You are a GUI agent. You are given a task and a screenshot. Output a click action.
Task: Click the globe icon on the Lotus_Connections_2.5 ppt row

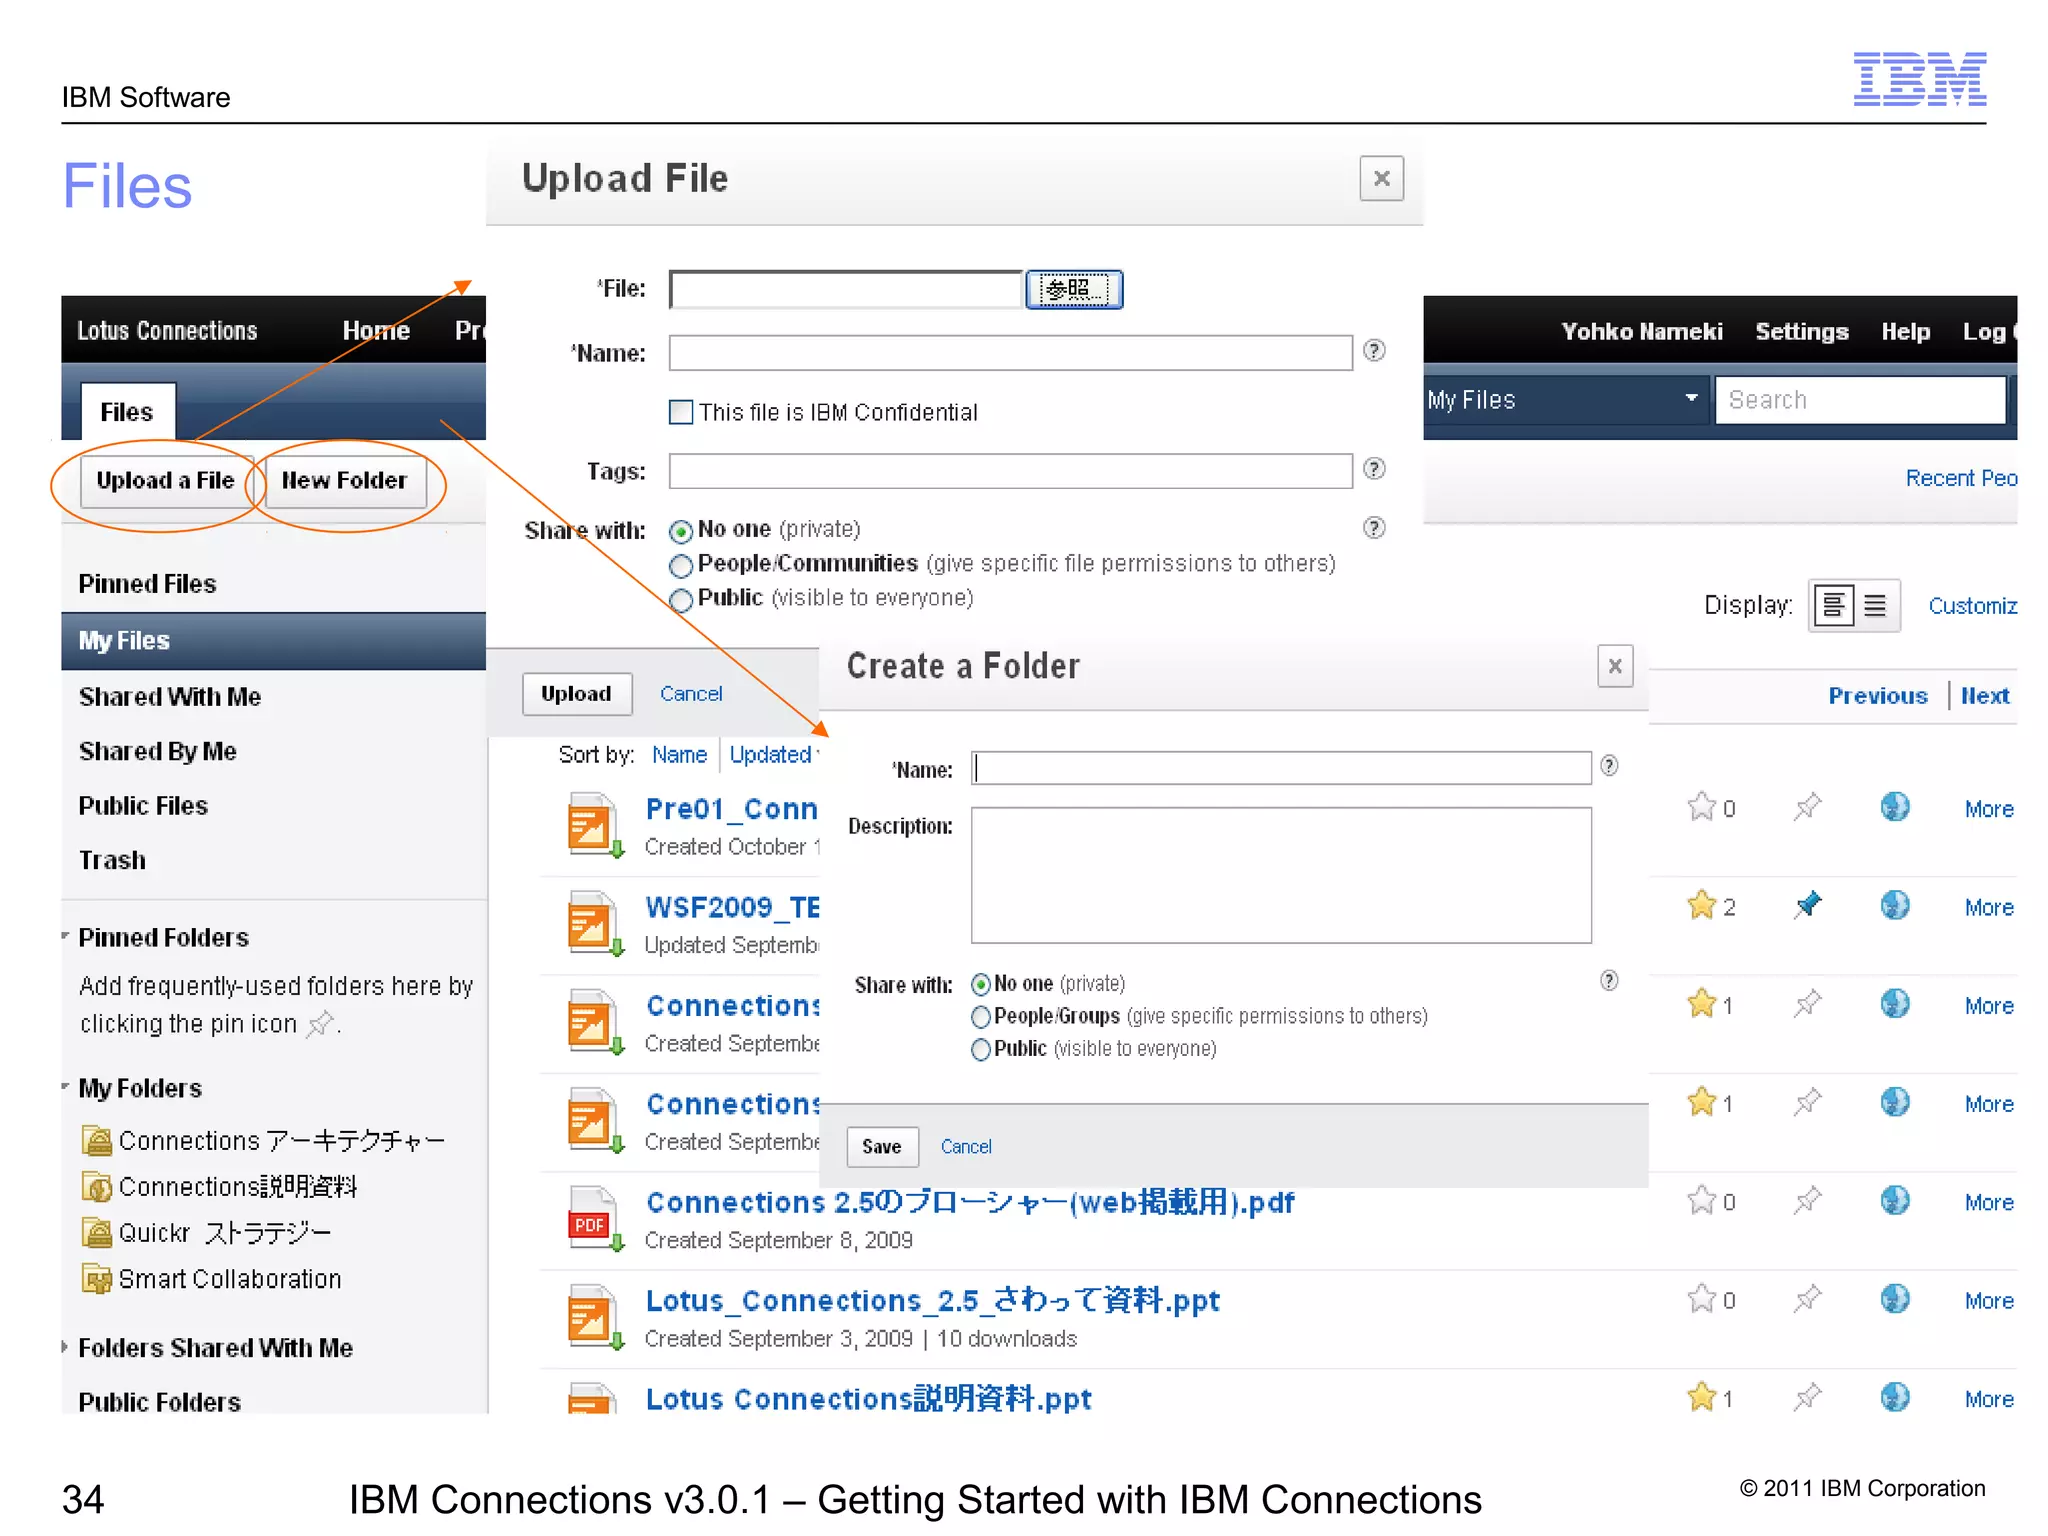pyautogui.click(x=1894, y=1299)
